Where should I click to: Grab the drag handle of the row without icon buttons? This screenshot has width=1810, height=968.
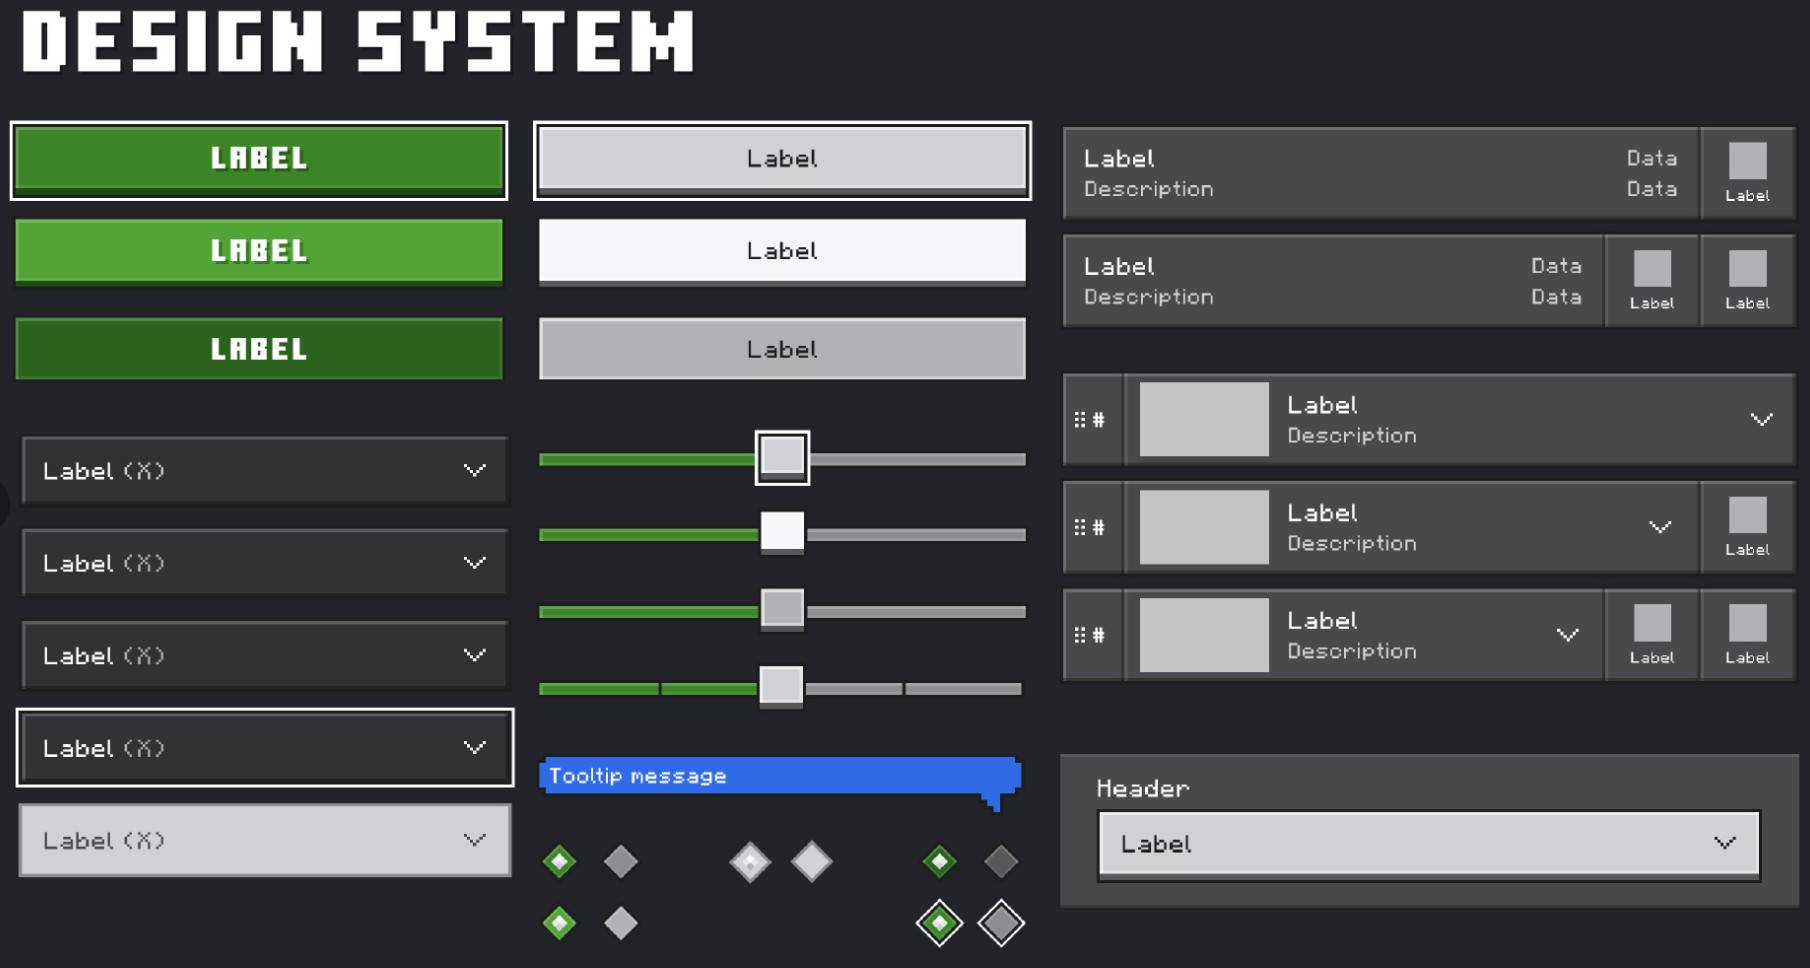tap(1089, 420)
